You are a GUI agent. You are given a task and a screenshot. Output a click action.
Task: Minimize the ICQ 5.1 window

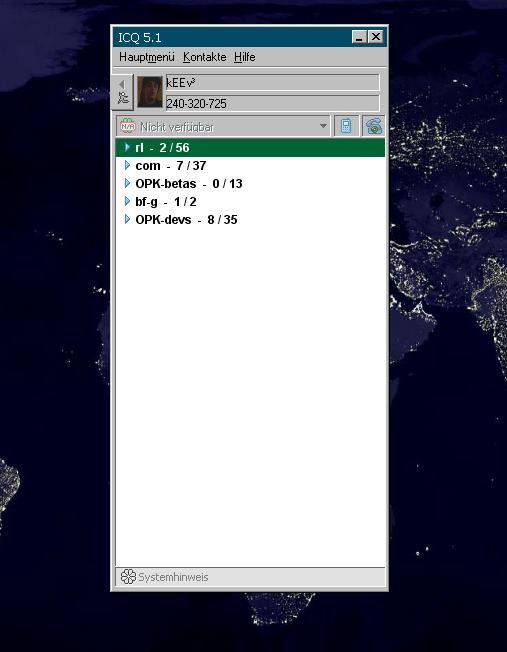(x=359, y=37)
